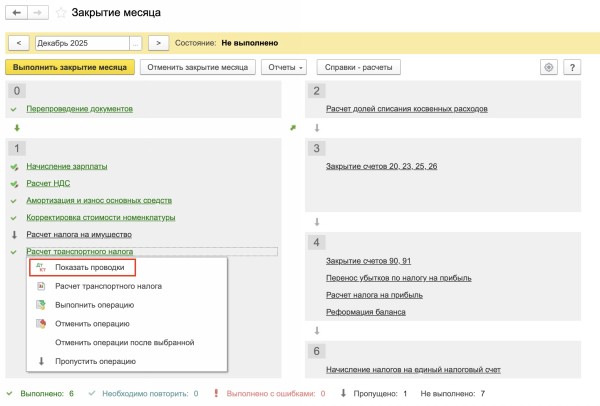This screenshot has width=600, height=406.
Task: Click status icon beside Начисление зарплаты
Action: [x=14, y=167]
